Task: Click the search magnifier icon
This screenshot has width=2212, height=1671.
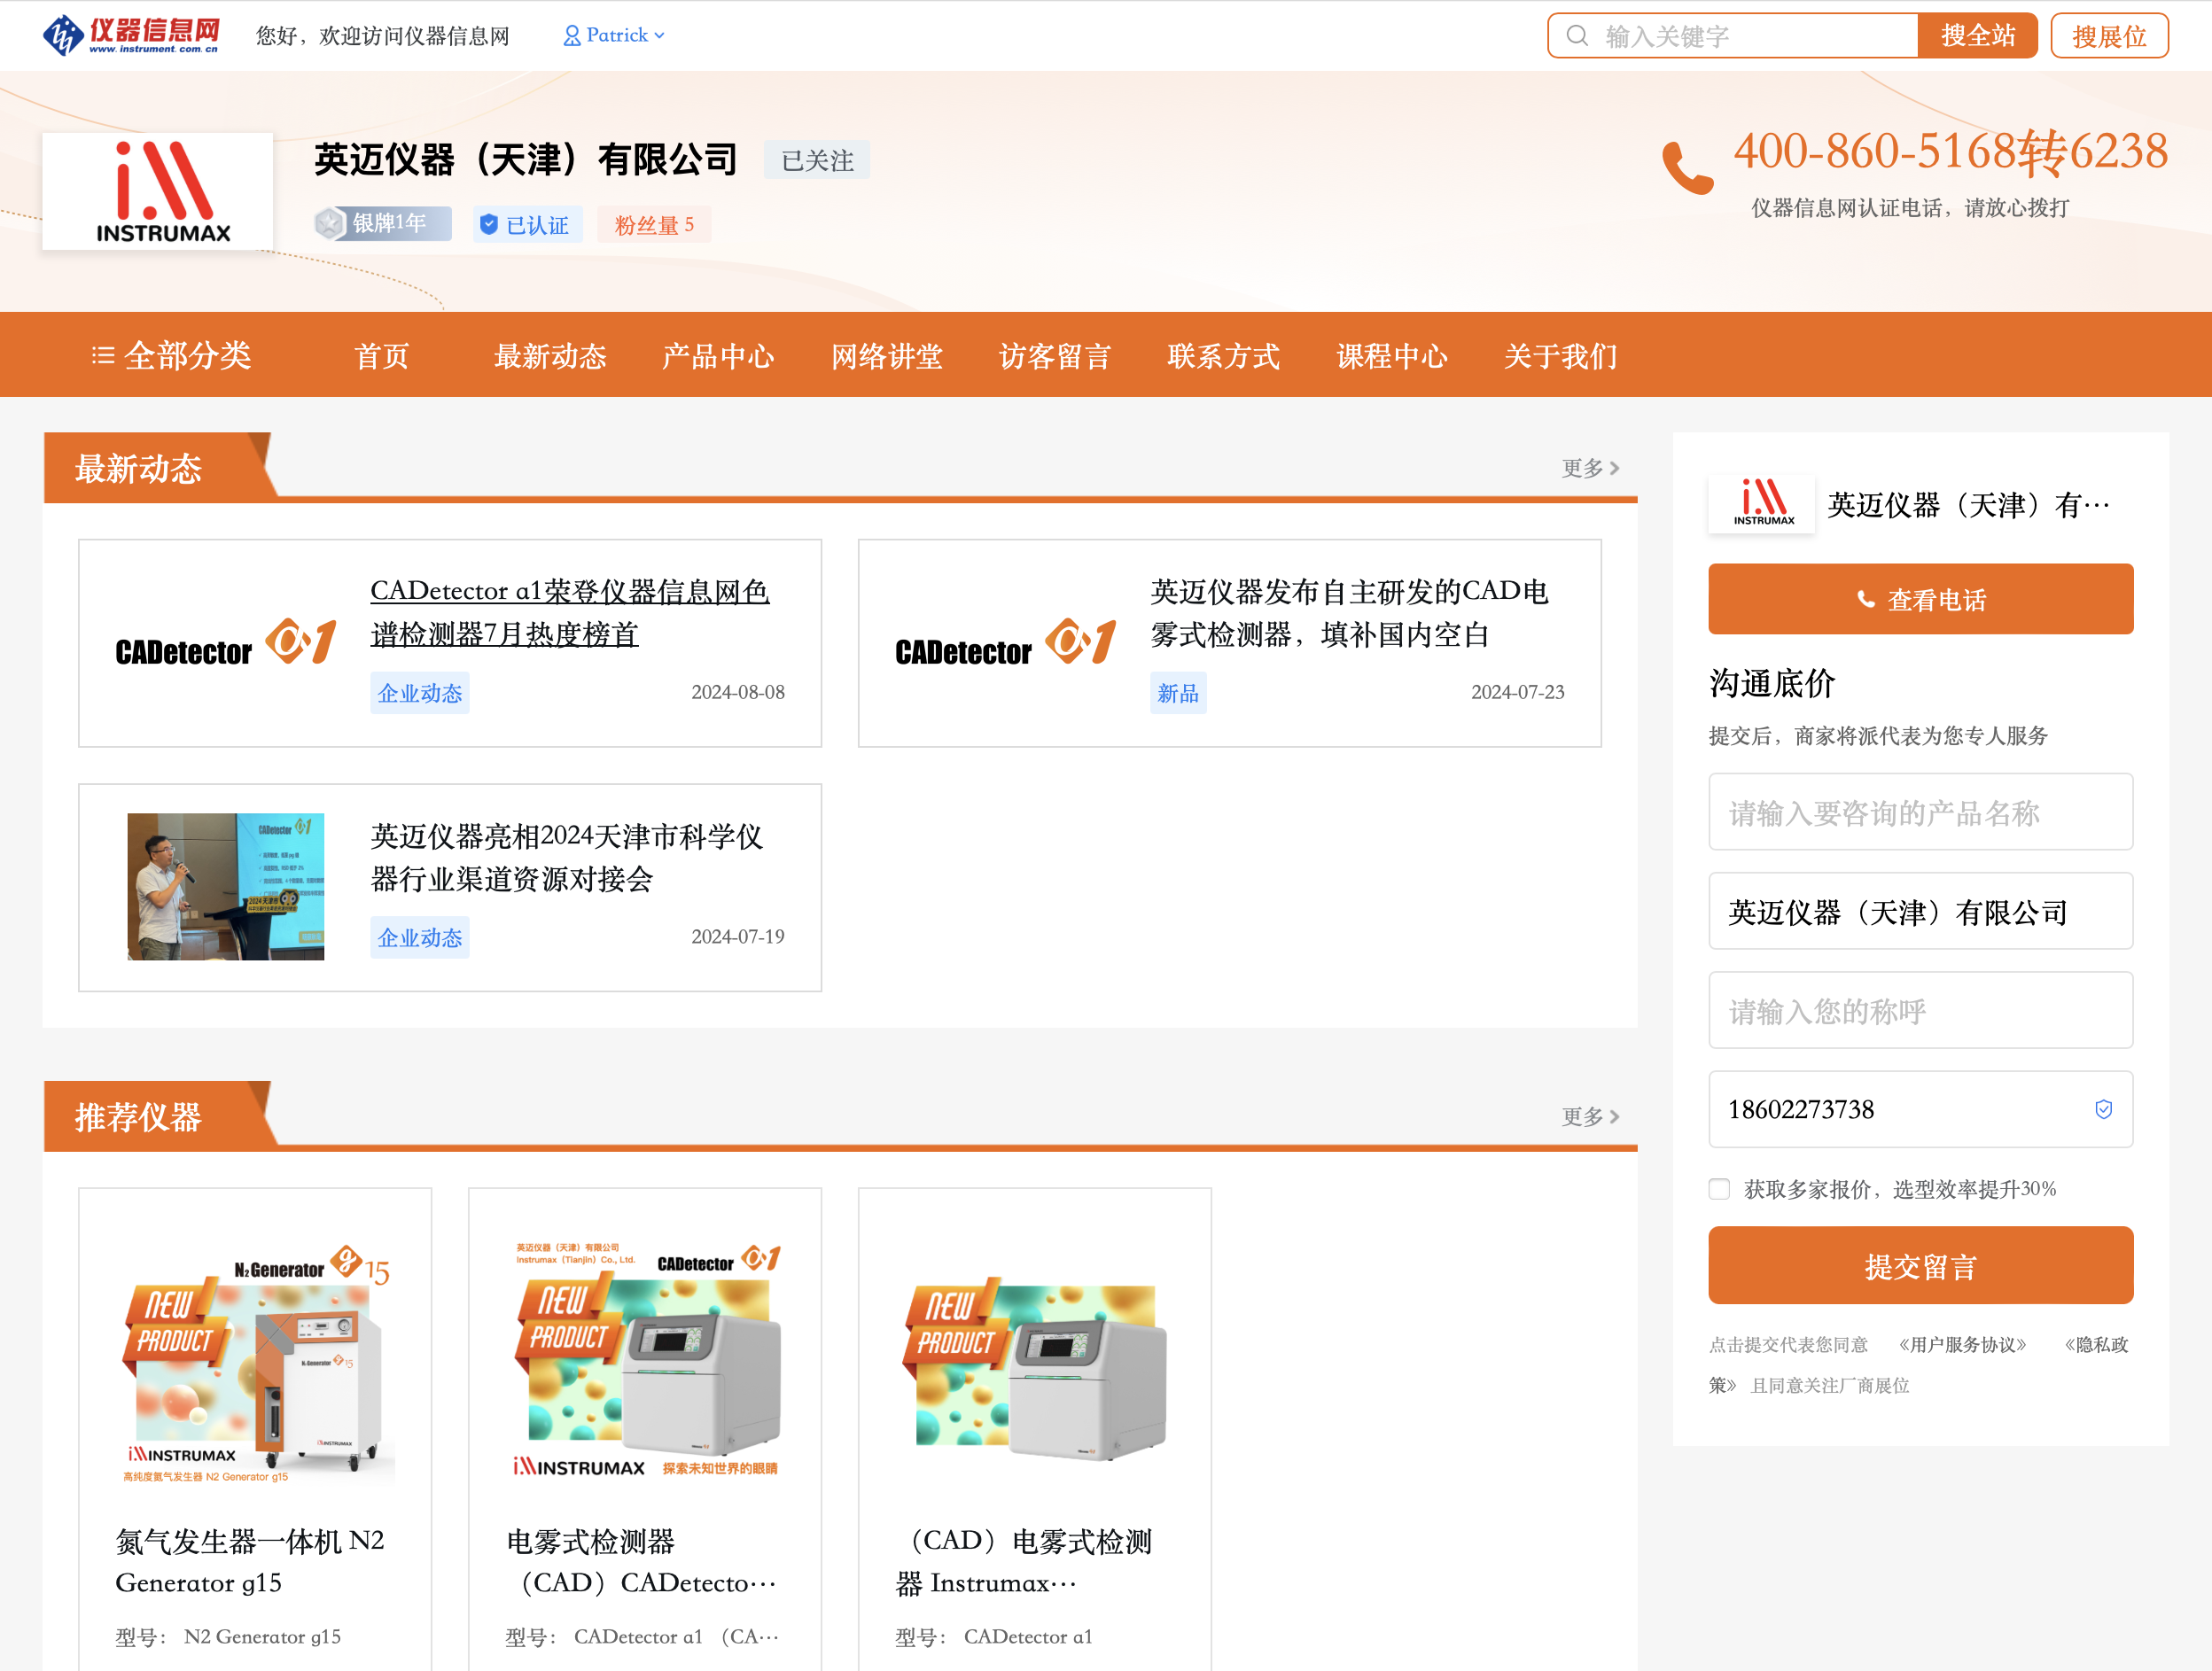Action: 1577,36
